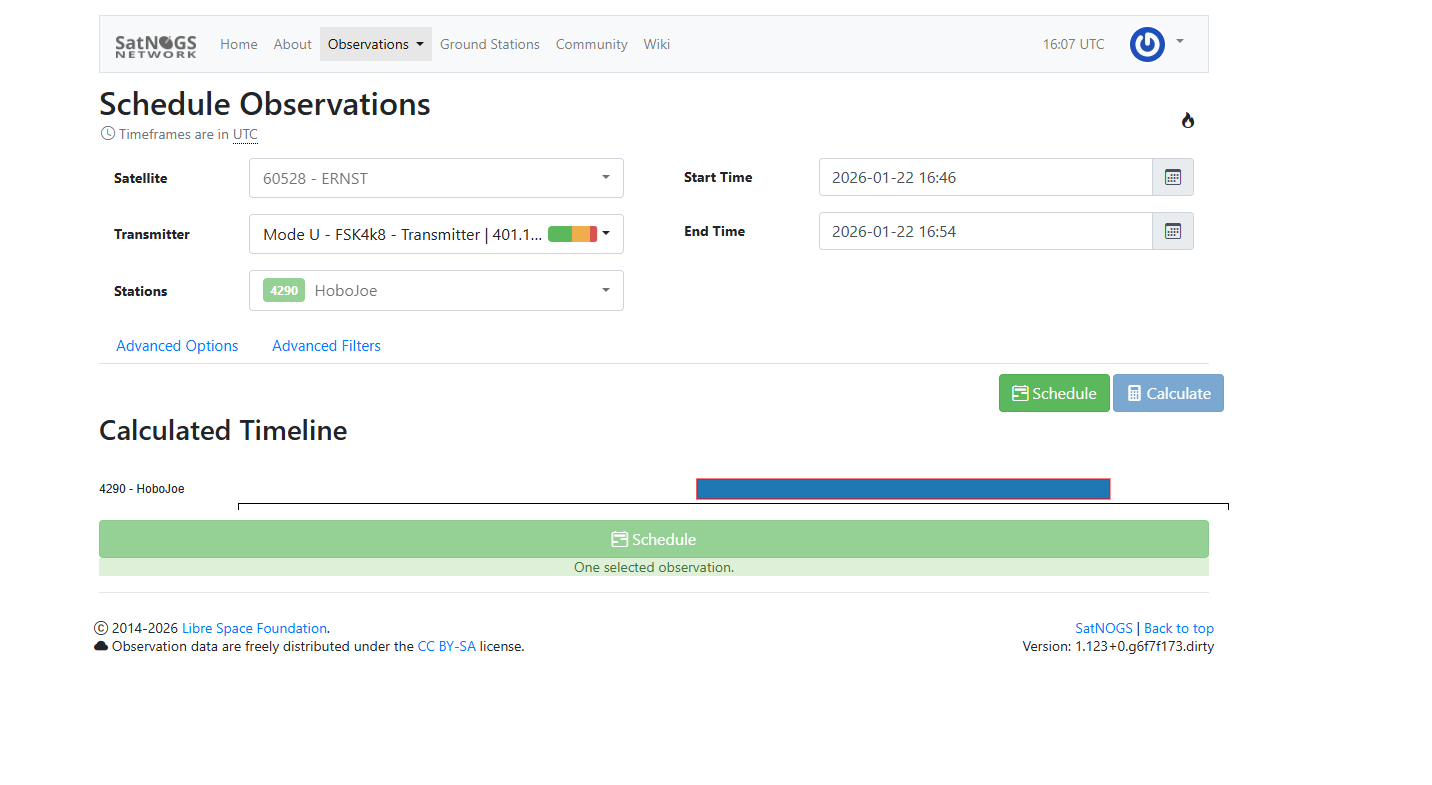Switch to the Advanced Options tab
Screen dimensions: 1432x785
coord(177,346)
